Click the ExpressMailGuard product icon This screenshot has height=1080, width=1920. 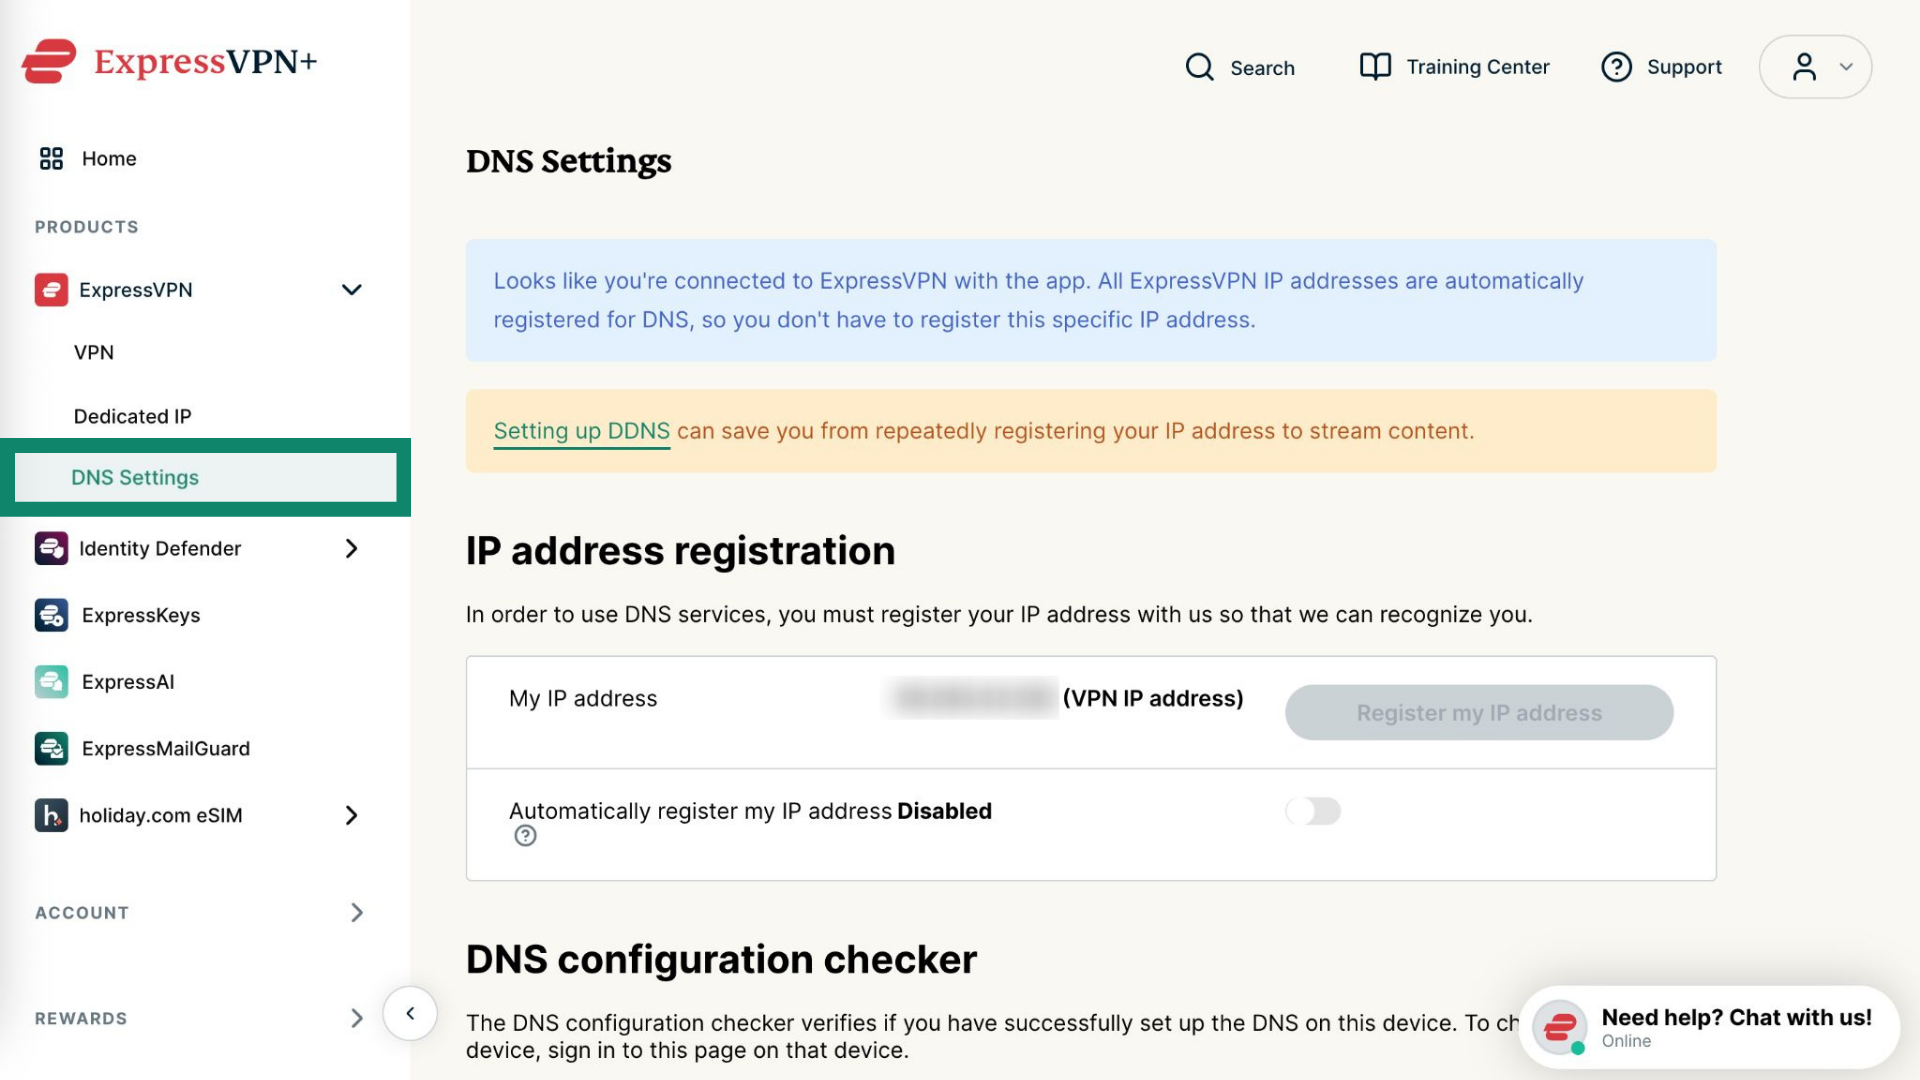51,748
